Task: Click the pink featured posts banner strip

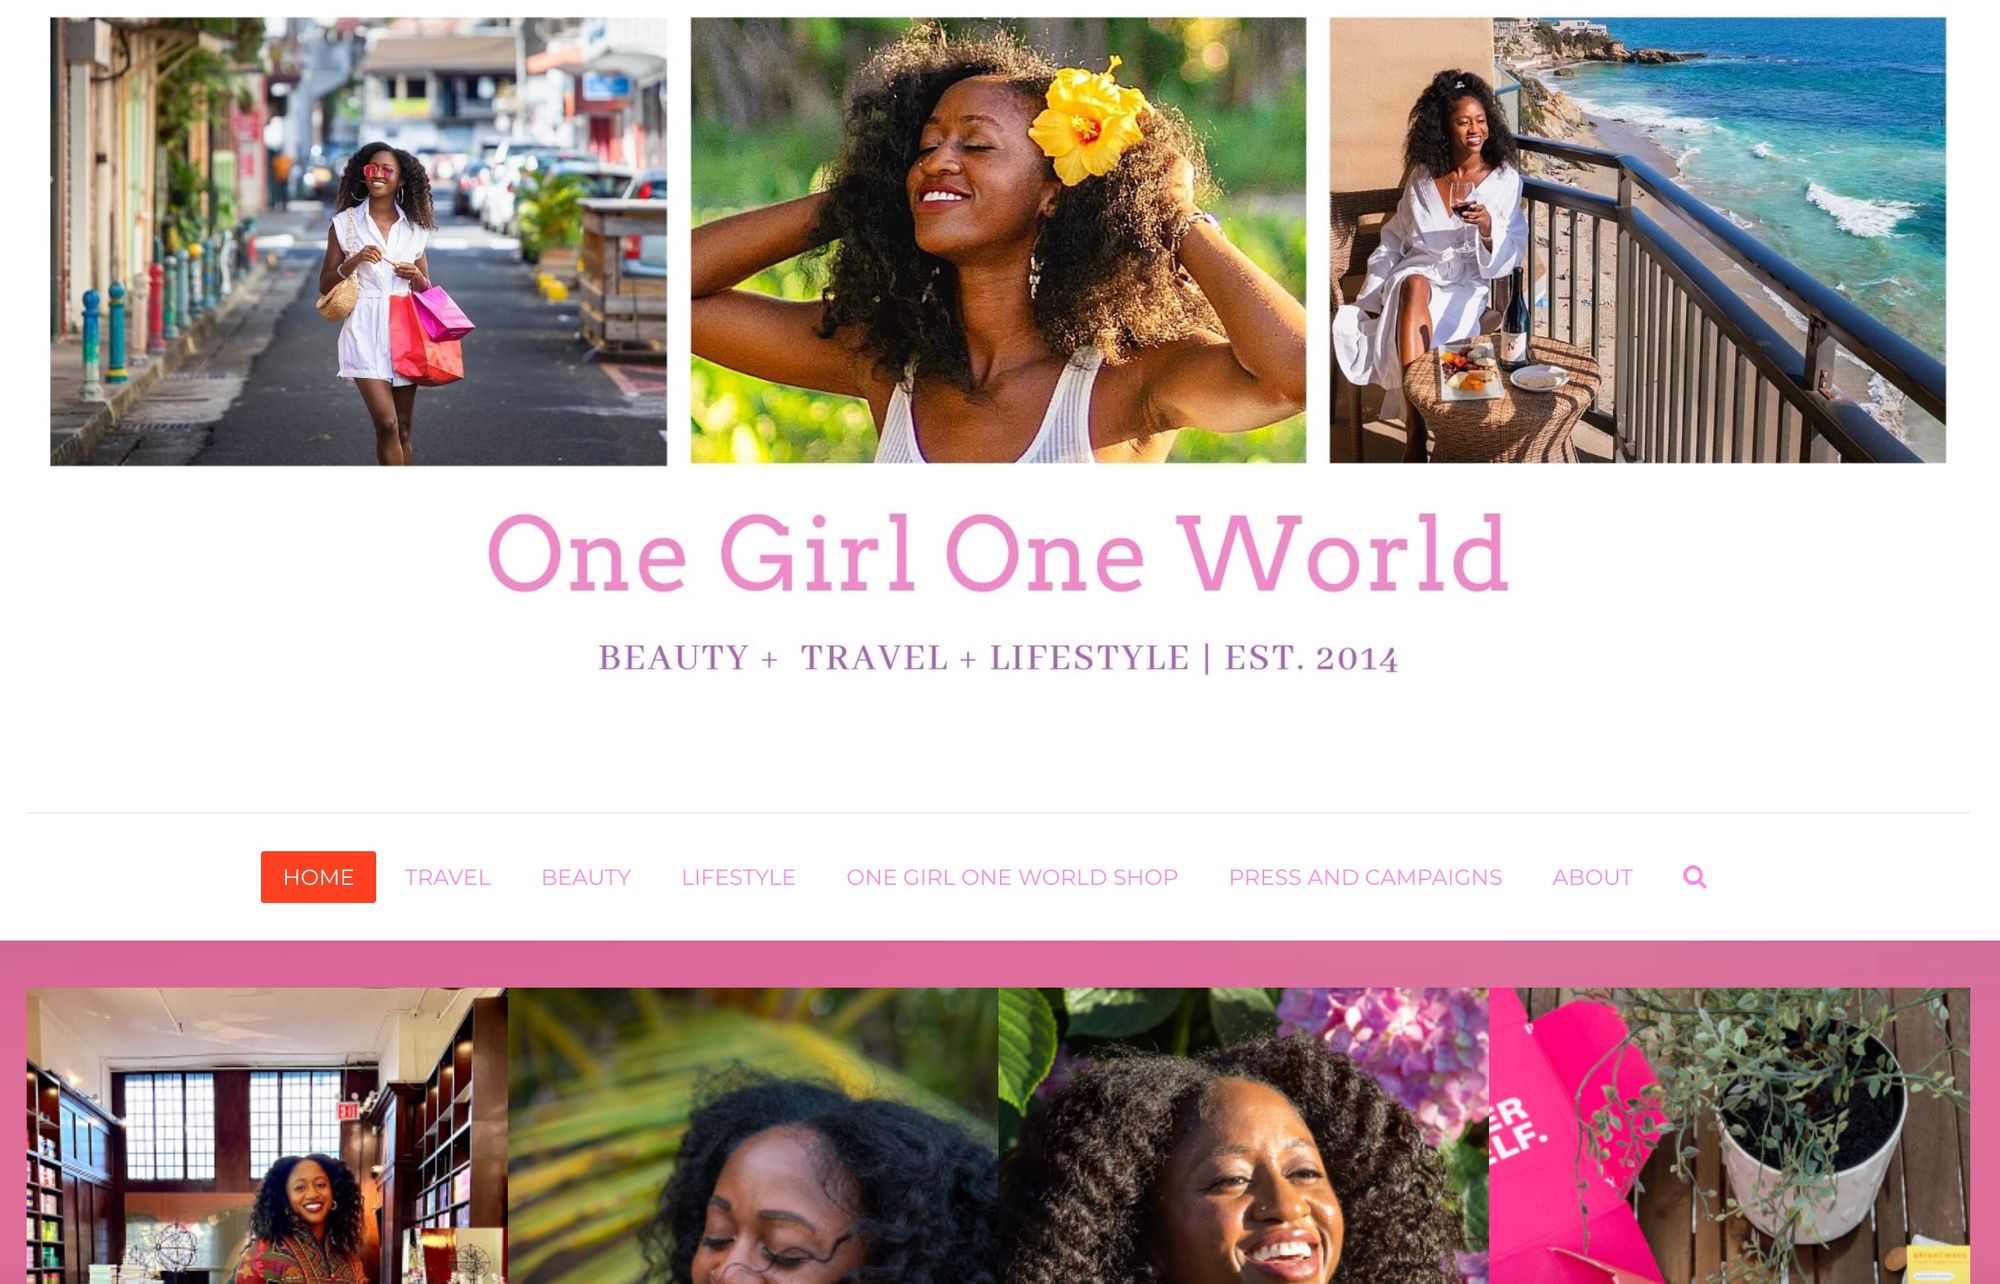Action: pos(1000,964)
